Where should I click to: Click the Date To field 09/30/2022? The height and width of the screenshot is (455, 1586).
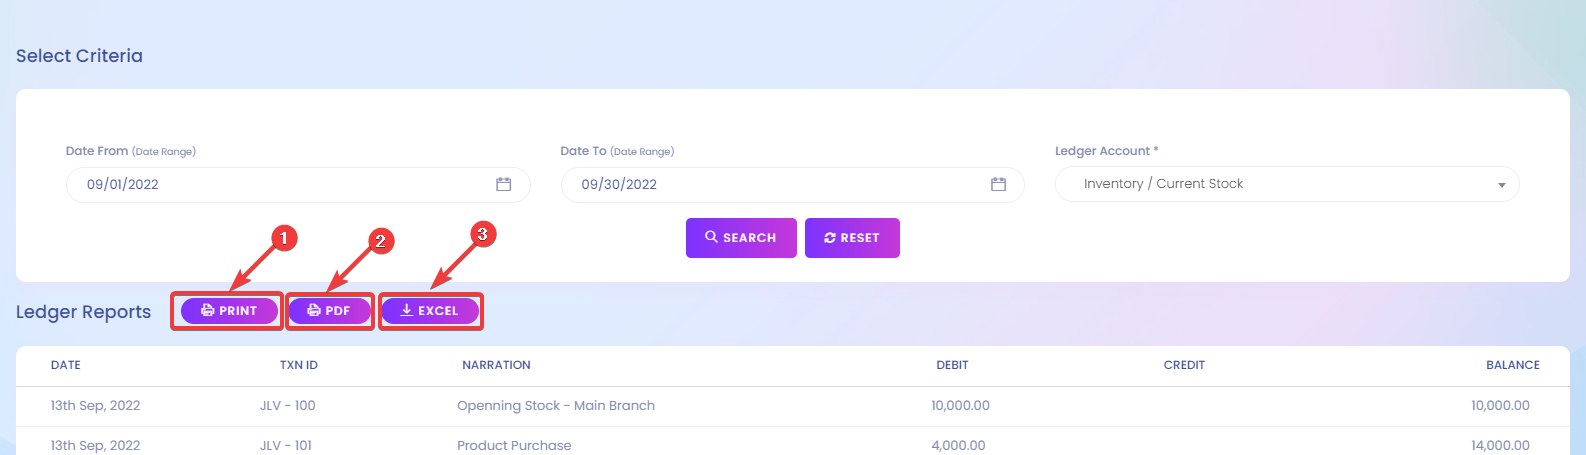(x=792, y=184)
